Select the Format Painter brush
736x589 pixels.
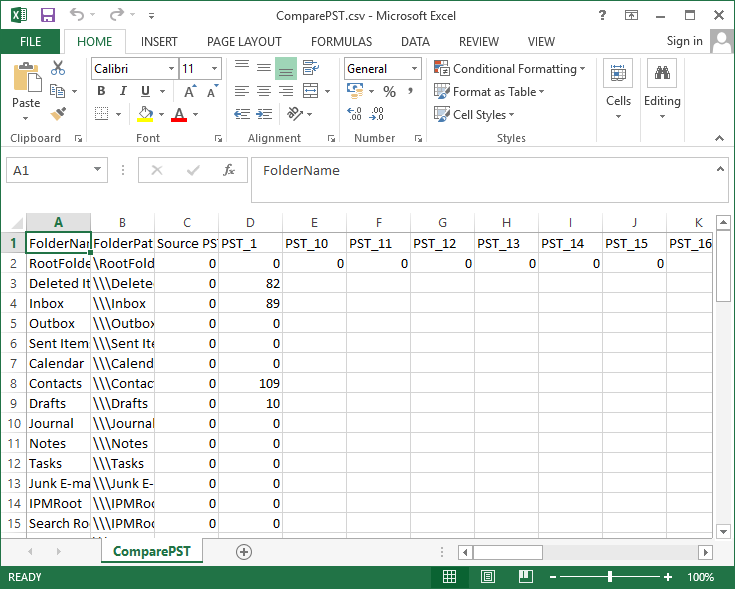coord(58,113)
